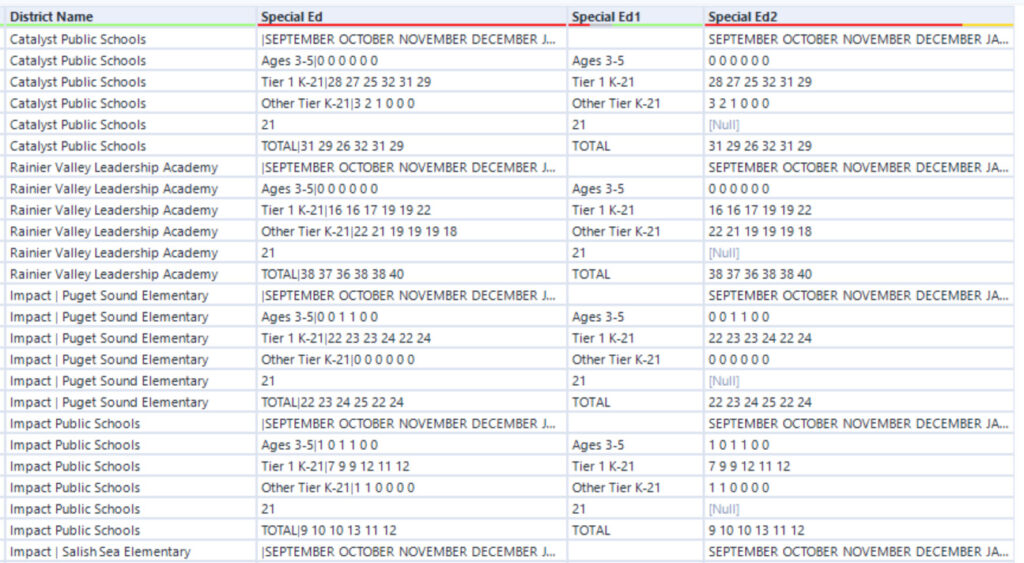Select cell 'Ages 3-5|1 0 1 1 0 0'

tap(411, 445)
